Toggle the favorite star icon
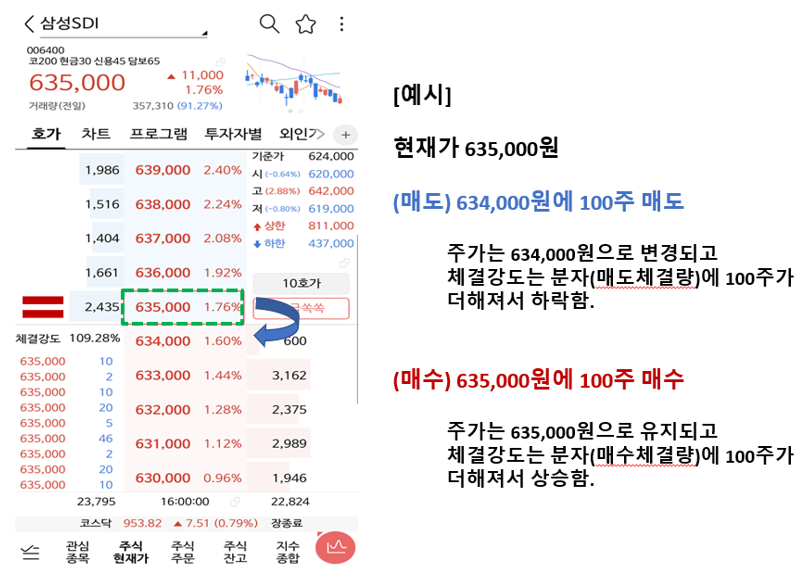 coord(306,24)
